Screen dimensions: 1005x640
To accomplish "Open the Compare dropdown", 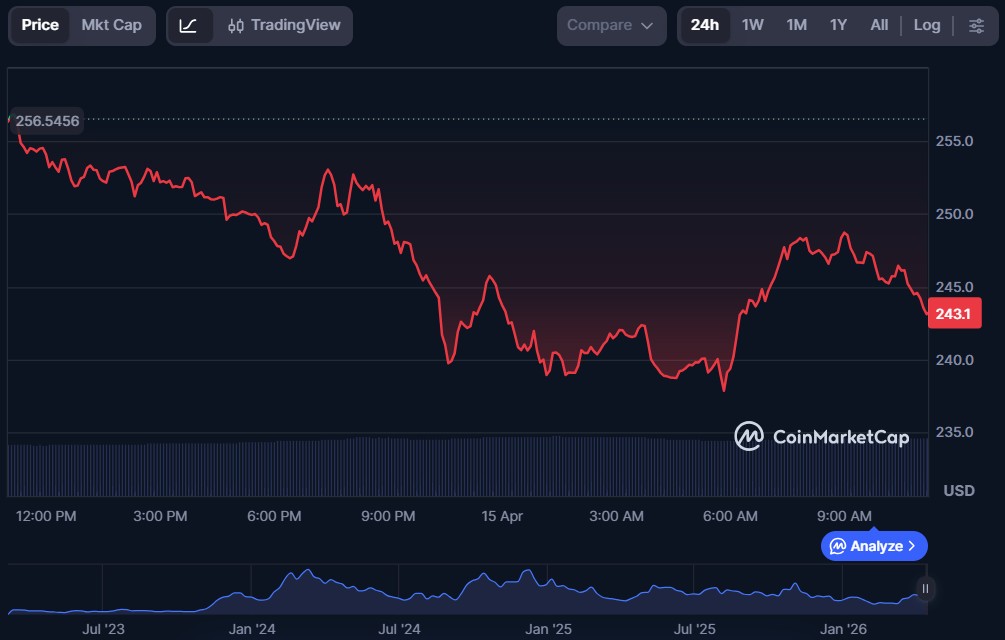I will [x=611, y=25].
